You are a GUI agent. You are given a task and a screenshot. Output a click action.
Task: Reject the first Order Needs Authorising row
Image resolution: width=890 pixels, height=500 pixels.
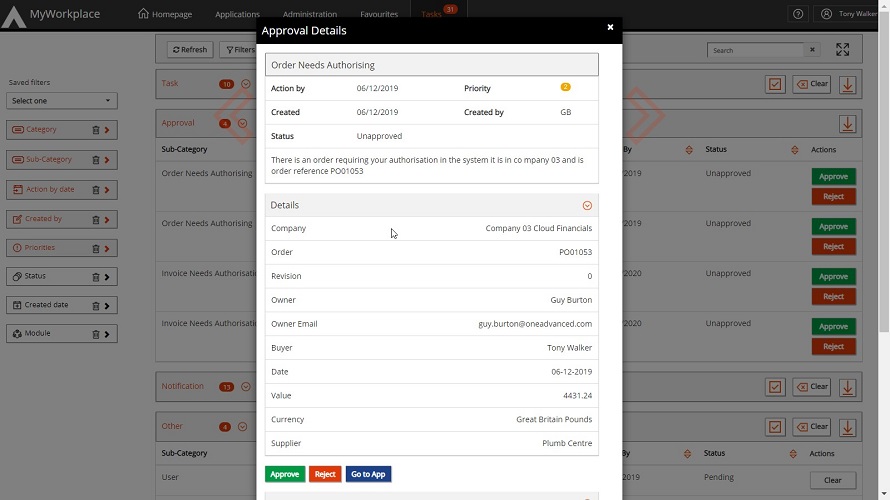pos(833,196)
